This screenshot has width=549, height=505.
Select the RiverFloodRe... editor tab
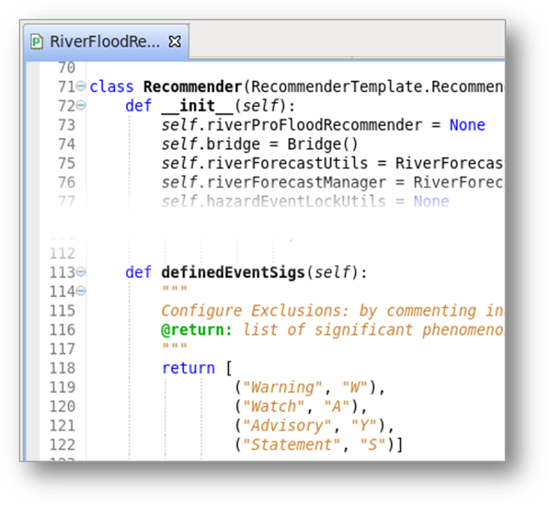click(x=106, y=42)
